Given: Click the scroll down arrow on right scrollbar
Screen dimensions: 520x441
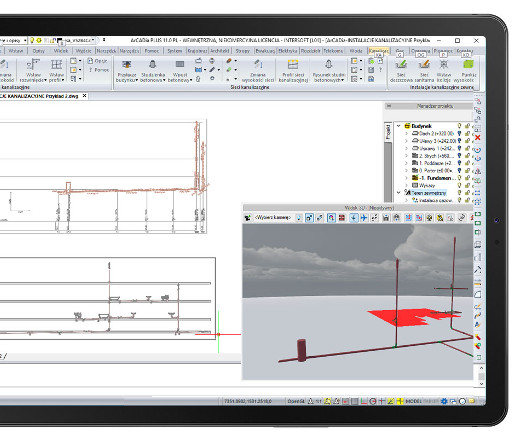Looking at the screenshot, I should (x=481, y=384).
